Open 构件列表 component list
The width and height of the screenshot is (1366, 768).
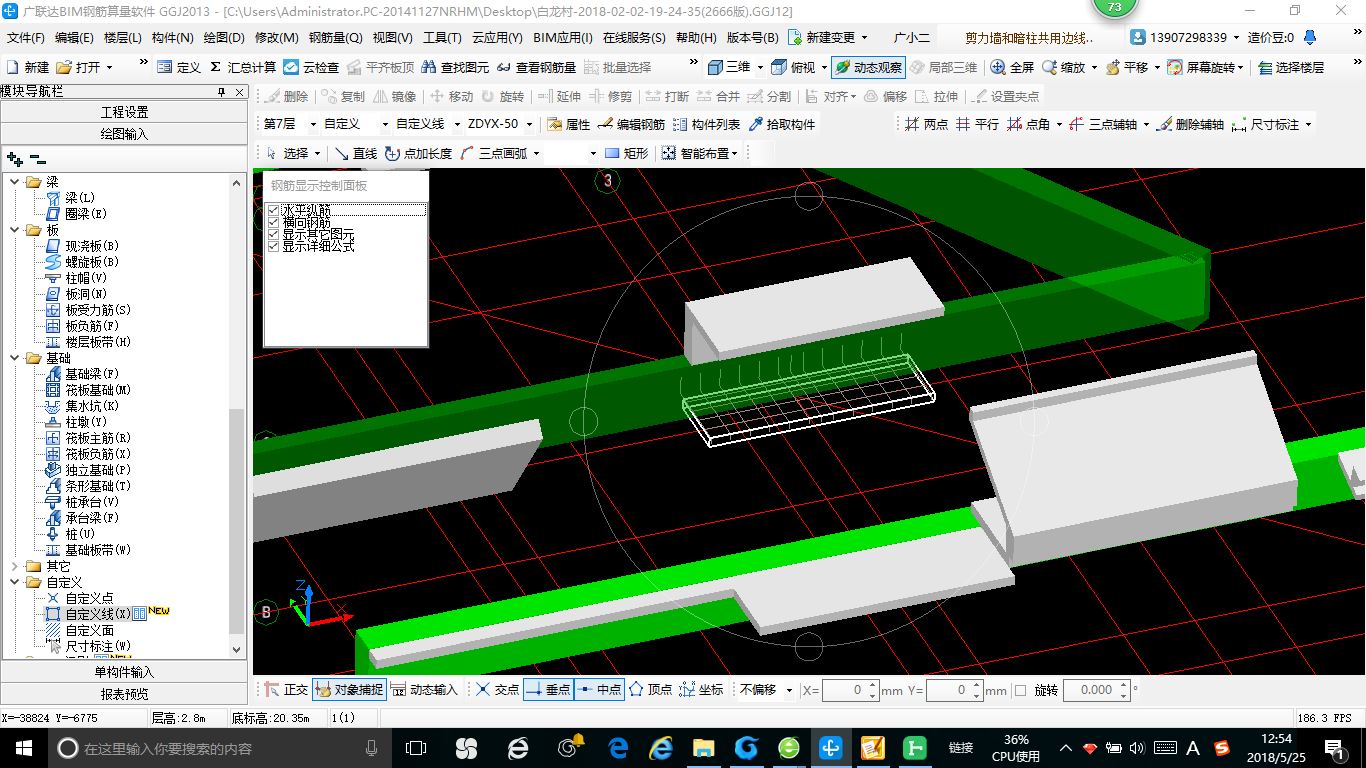[706, 125]
